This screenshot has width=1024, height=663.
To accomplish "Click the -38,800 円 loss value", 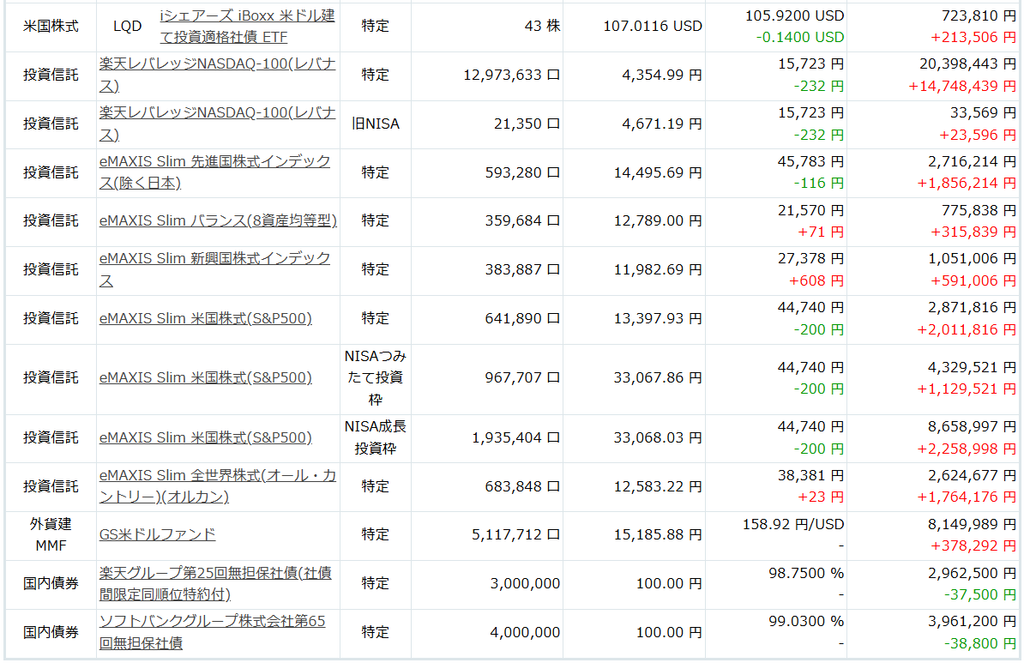I will (x=980, y=643).
